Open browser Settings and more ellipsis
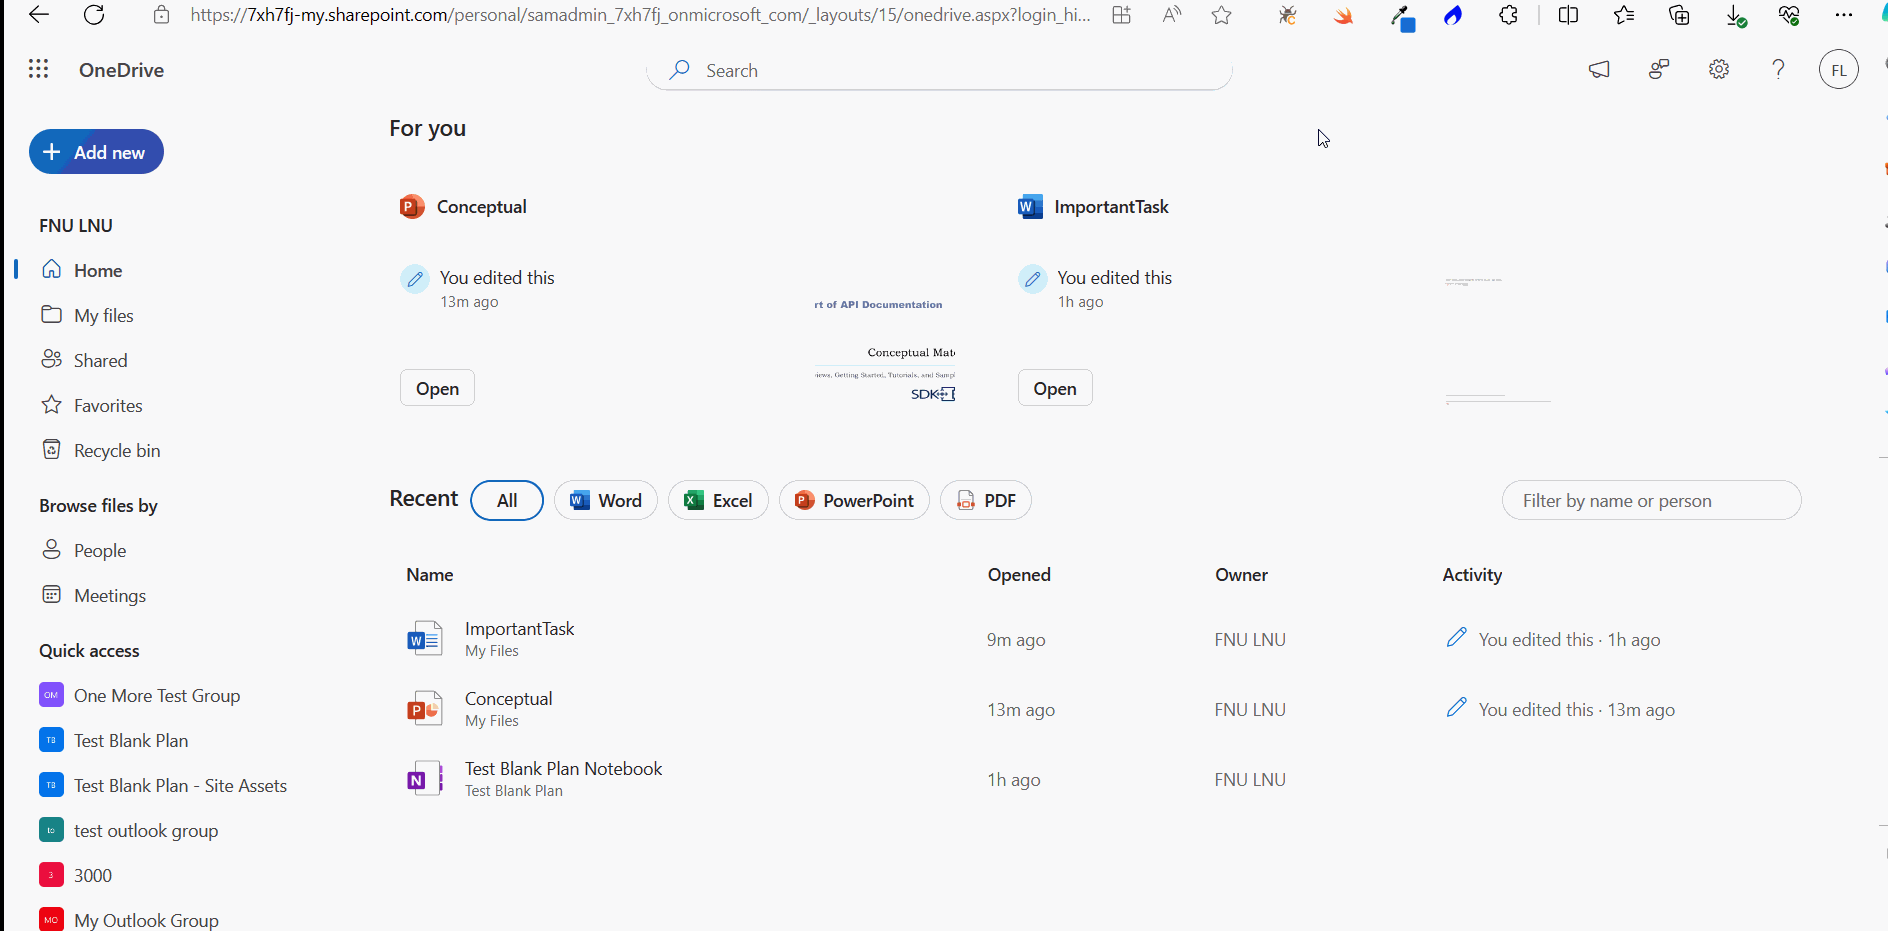Screen dimensions: 1888x931 (1844, 15)
